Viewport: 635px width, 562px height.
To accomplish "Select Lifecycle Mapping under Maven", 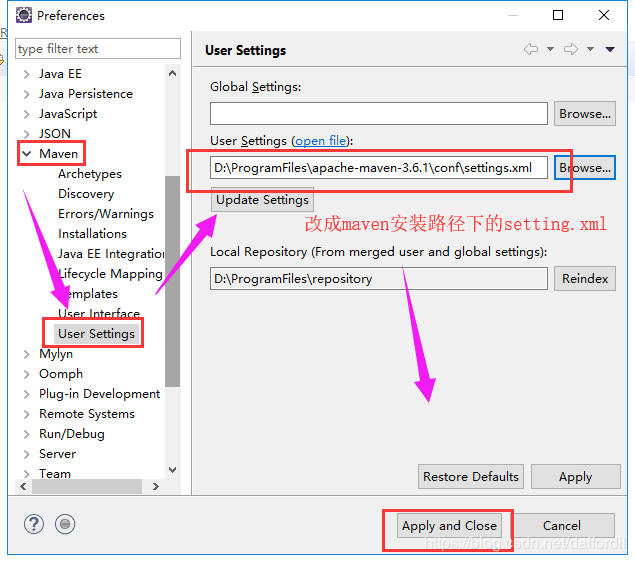I will [110, 274].
